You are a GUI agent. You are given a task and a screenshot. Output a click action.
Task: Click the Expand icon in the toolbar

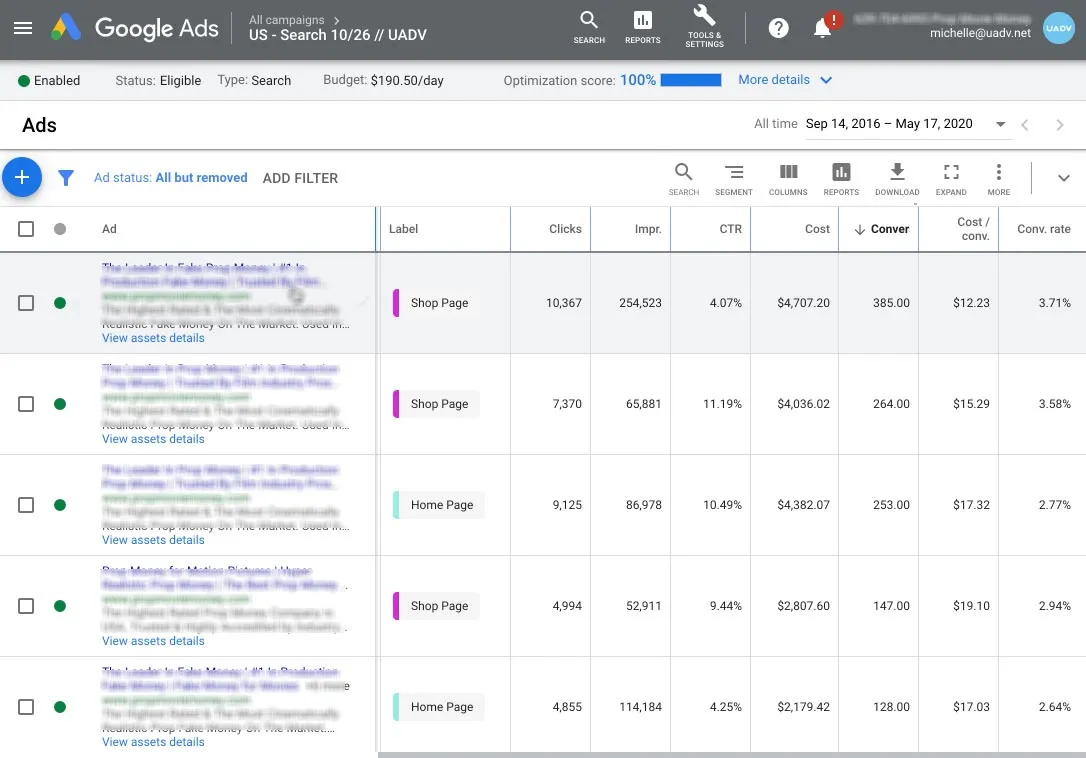click(x=951, y=178)
